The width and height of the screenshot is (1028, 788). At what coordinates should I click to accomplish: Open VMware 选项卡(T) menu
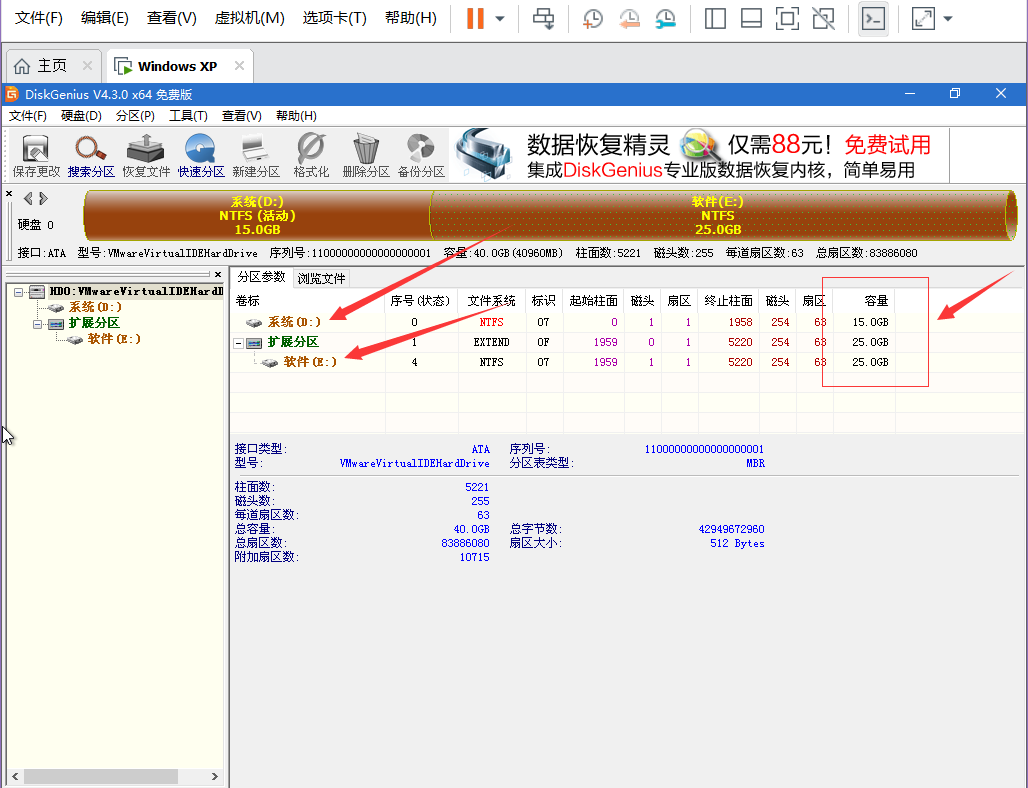(334, 18)
